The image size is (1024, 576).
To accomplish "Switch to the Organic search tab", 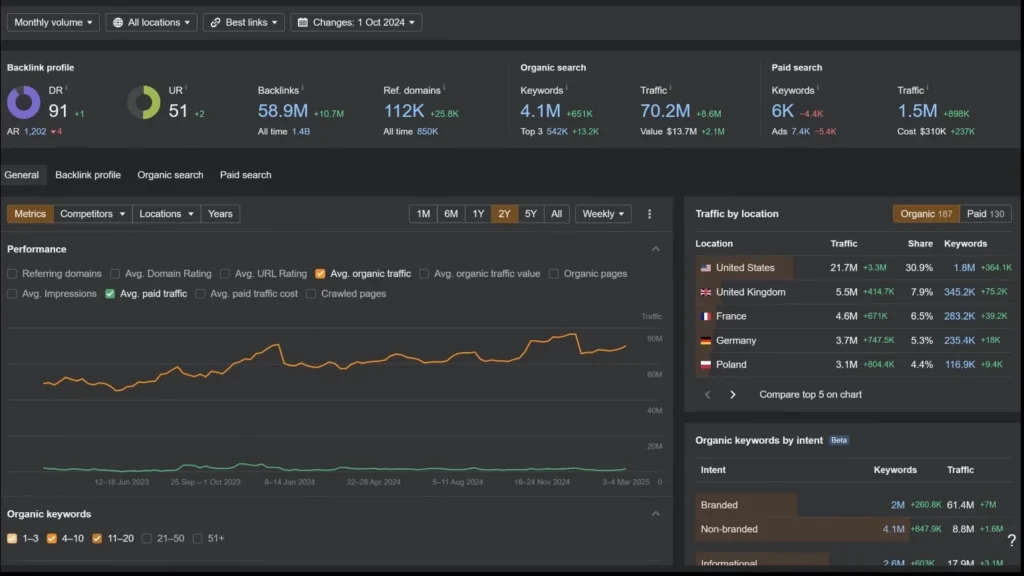I will click(x=170, y=175).
